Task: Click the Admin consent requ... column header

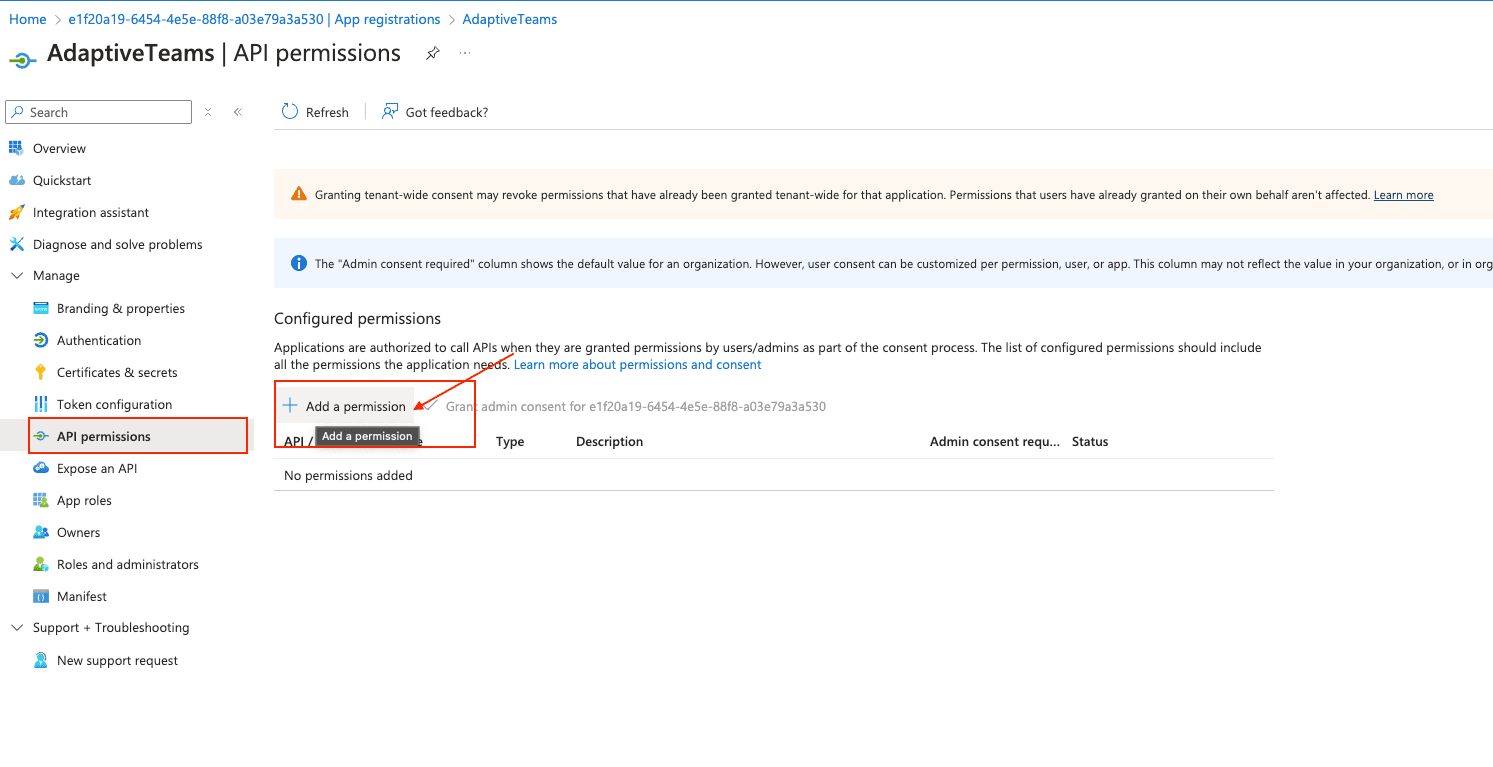Action: (994, 441)
